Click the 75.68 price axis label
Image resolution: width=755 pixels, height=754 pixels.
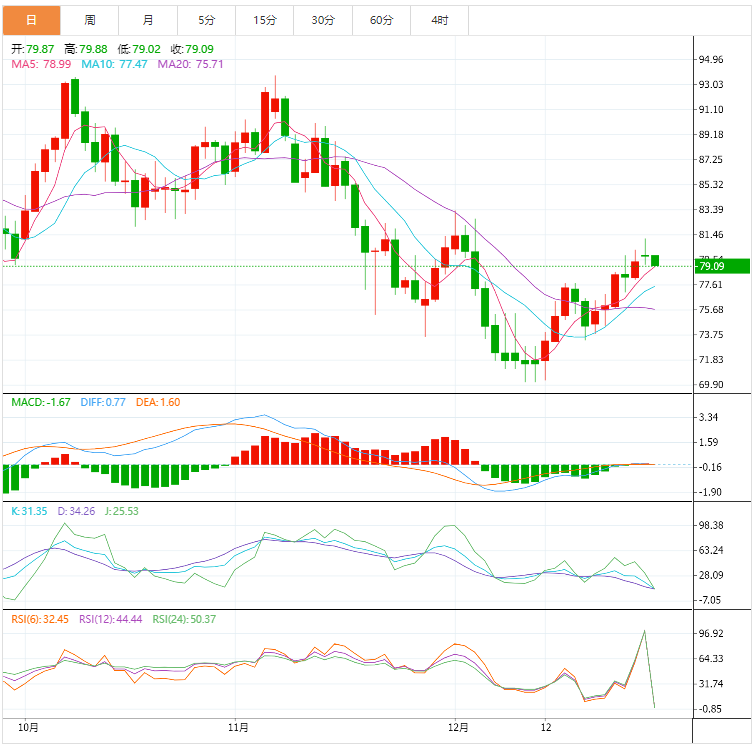tap(711, 310)
